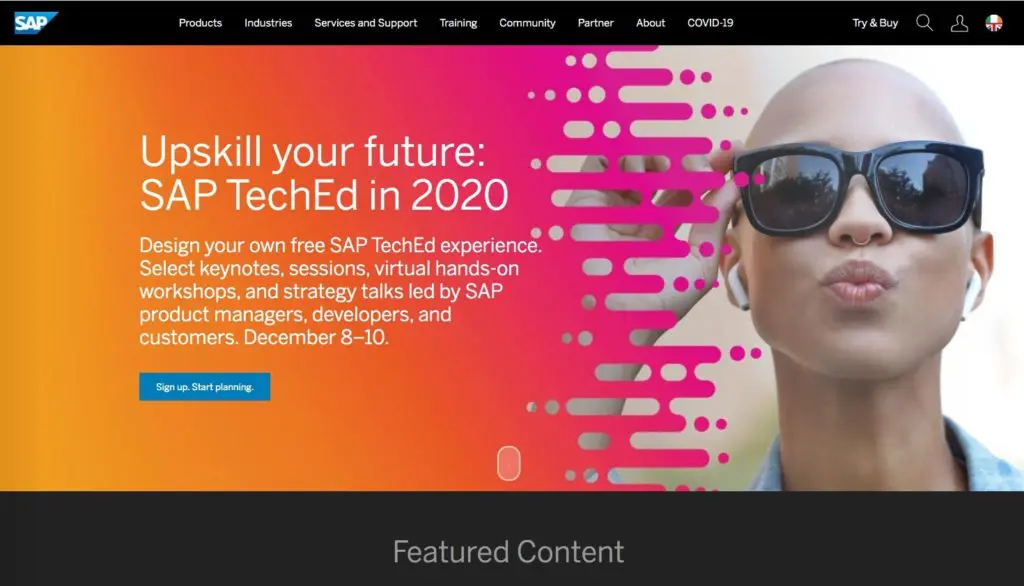
Task: Expand the Products navigation menu
Action: coord(200,23)
